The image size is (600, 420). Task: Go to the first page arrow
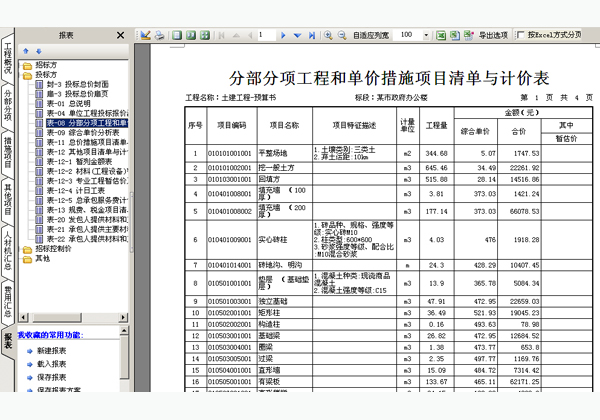(x=222, y=35)
